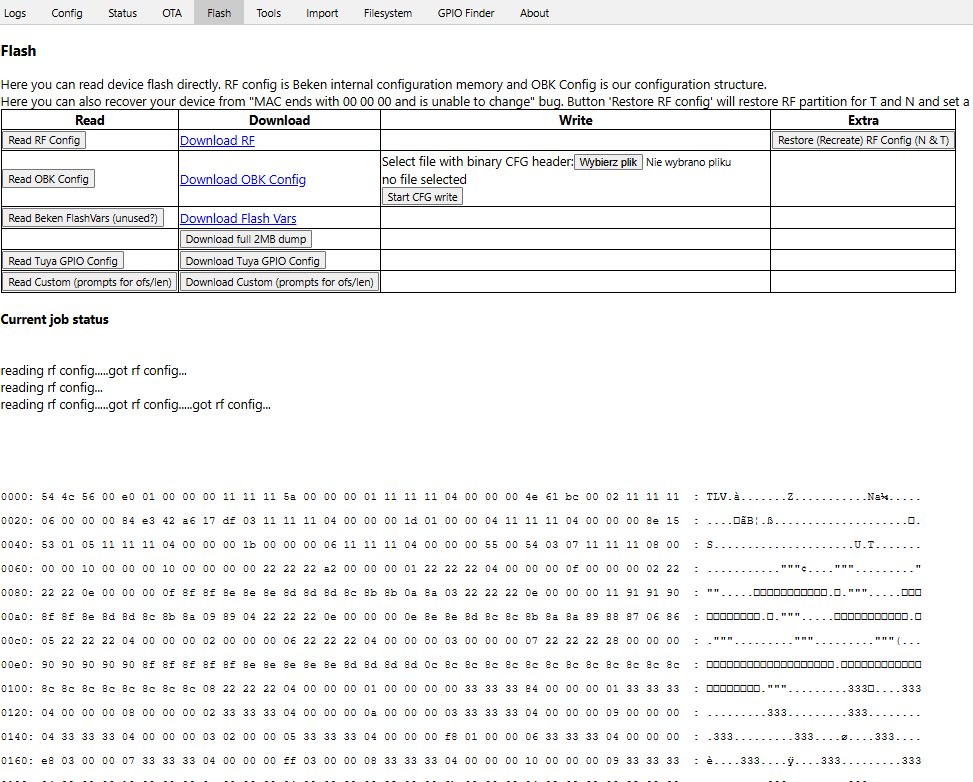The height and width of the screenshot is (782, 973).
Task: Click the hex dump row 0080
Action: click(x=460, y=593)
